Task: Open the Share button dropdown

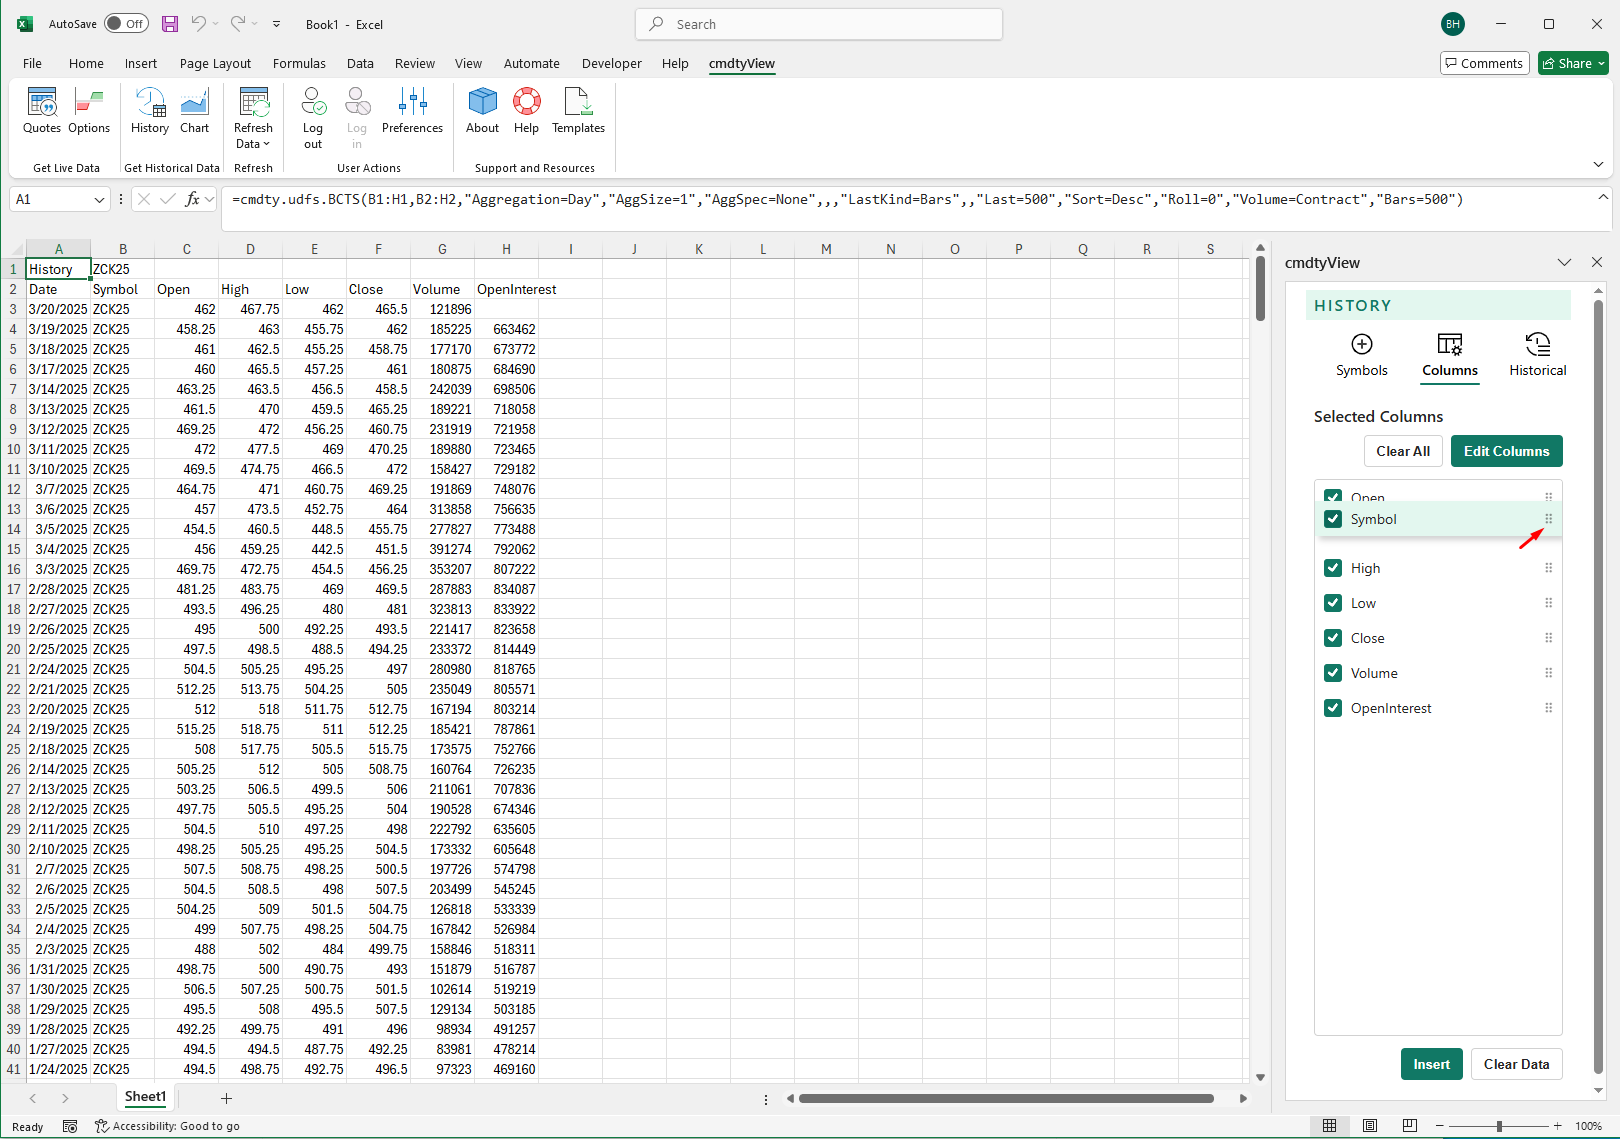Action: tap(1601, 63)
